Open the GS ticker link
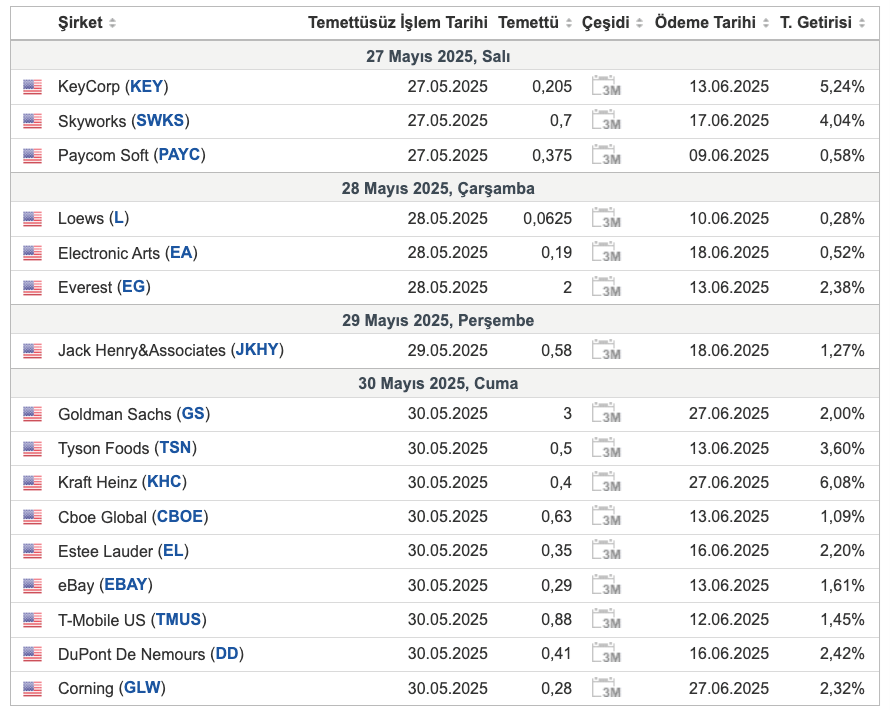Image resolution: width=890 pixels, height=710 pixels. click(193, 413)
